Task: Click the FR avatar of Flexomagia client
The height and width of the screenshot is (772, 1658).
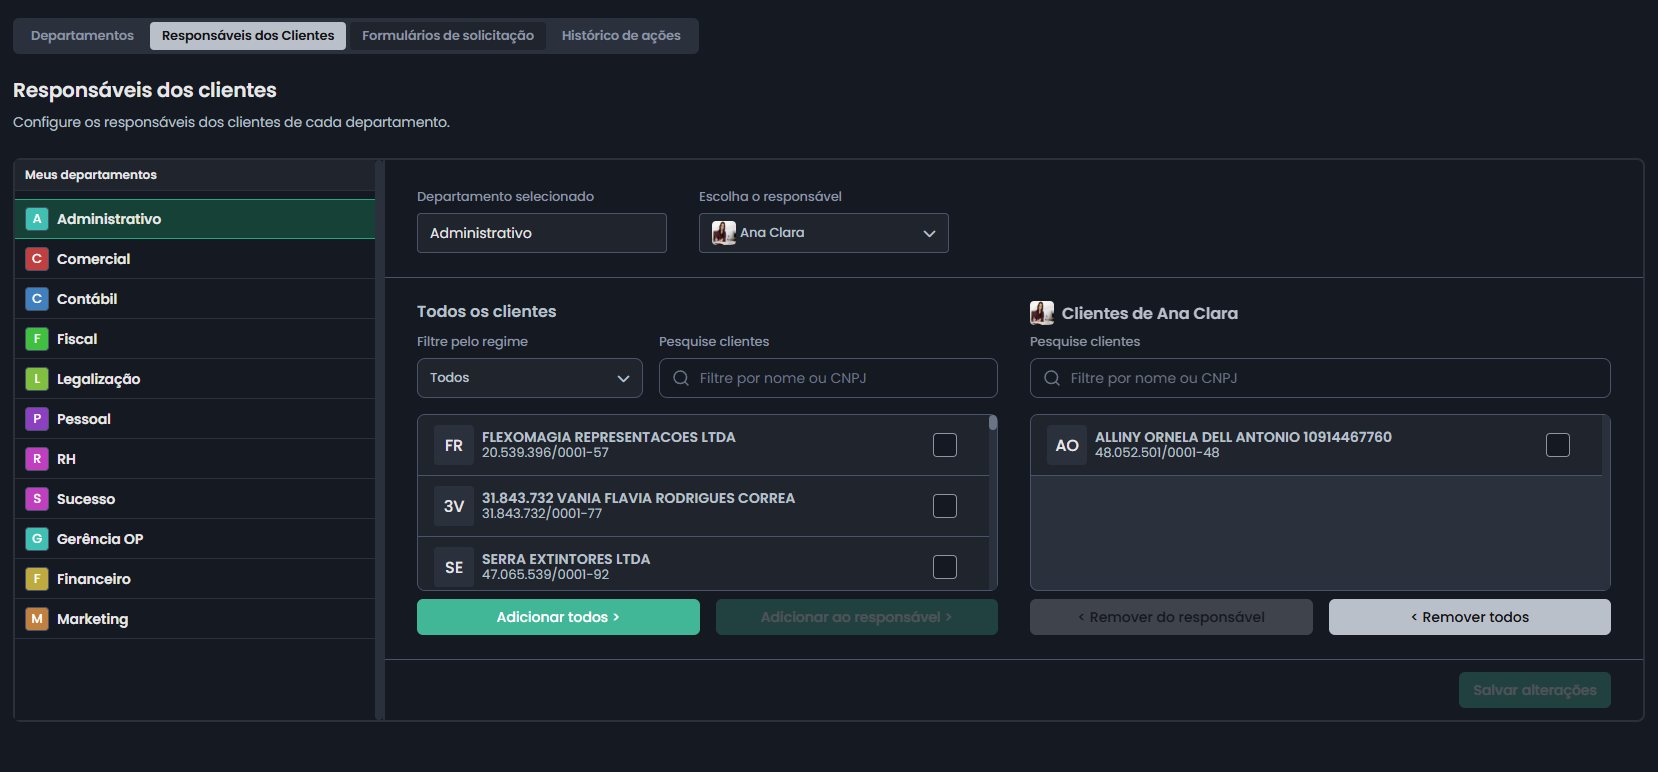Action: click(454, 445)
